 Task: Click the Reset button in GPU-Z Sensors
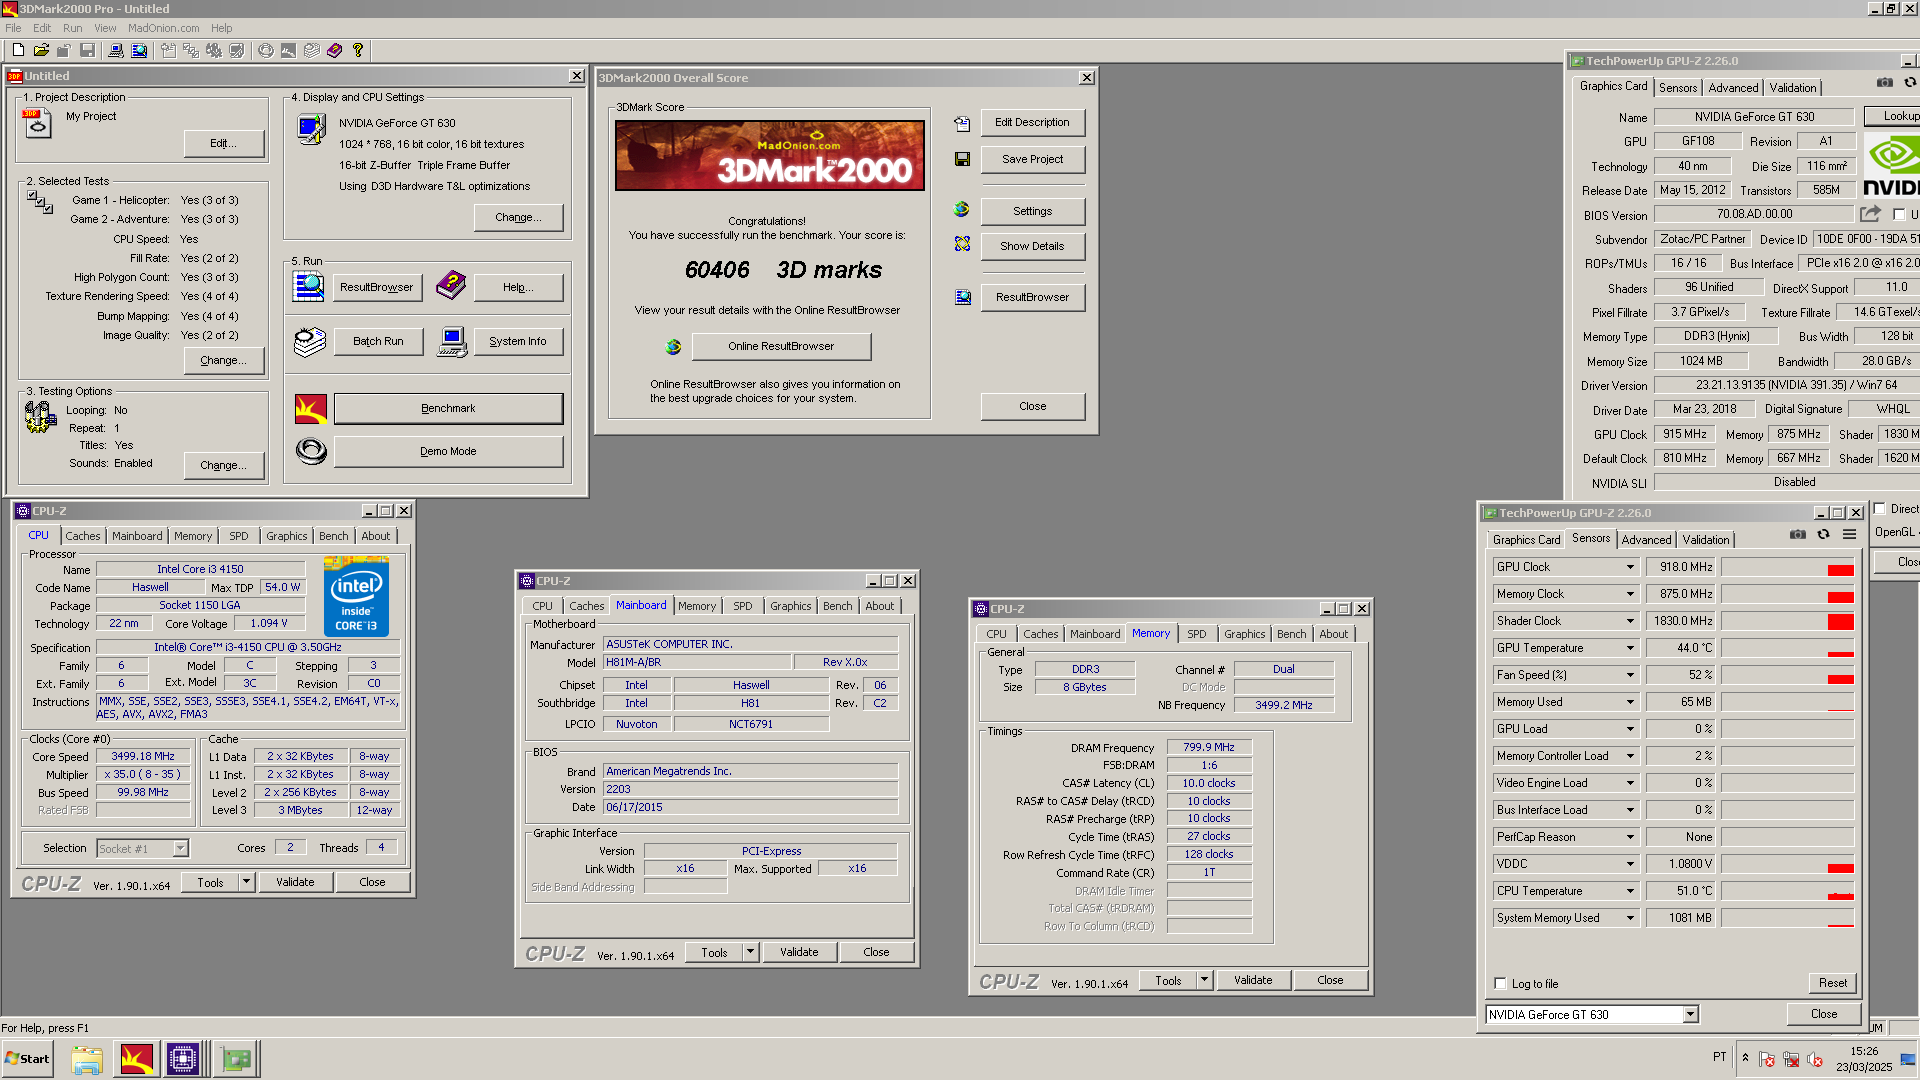click(x=1832, y=983)
